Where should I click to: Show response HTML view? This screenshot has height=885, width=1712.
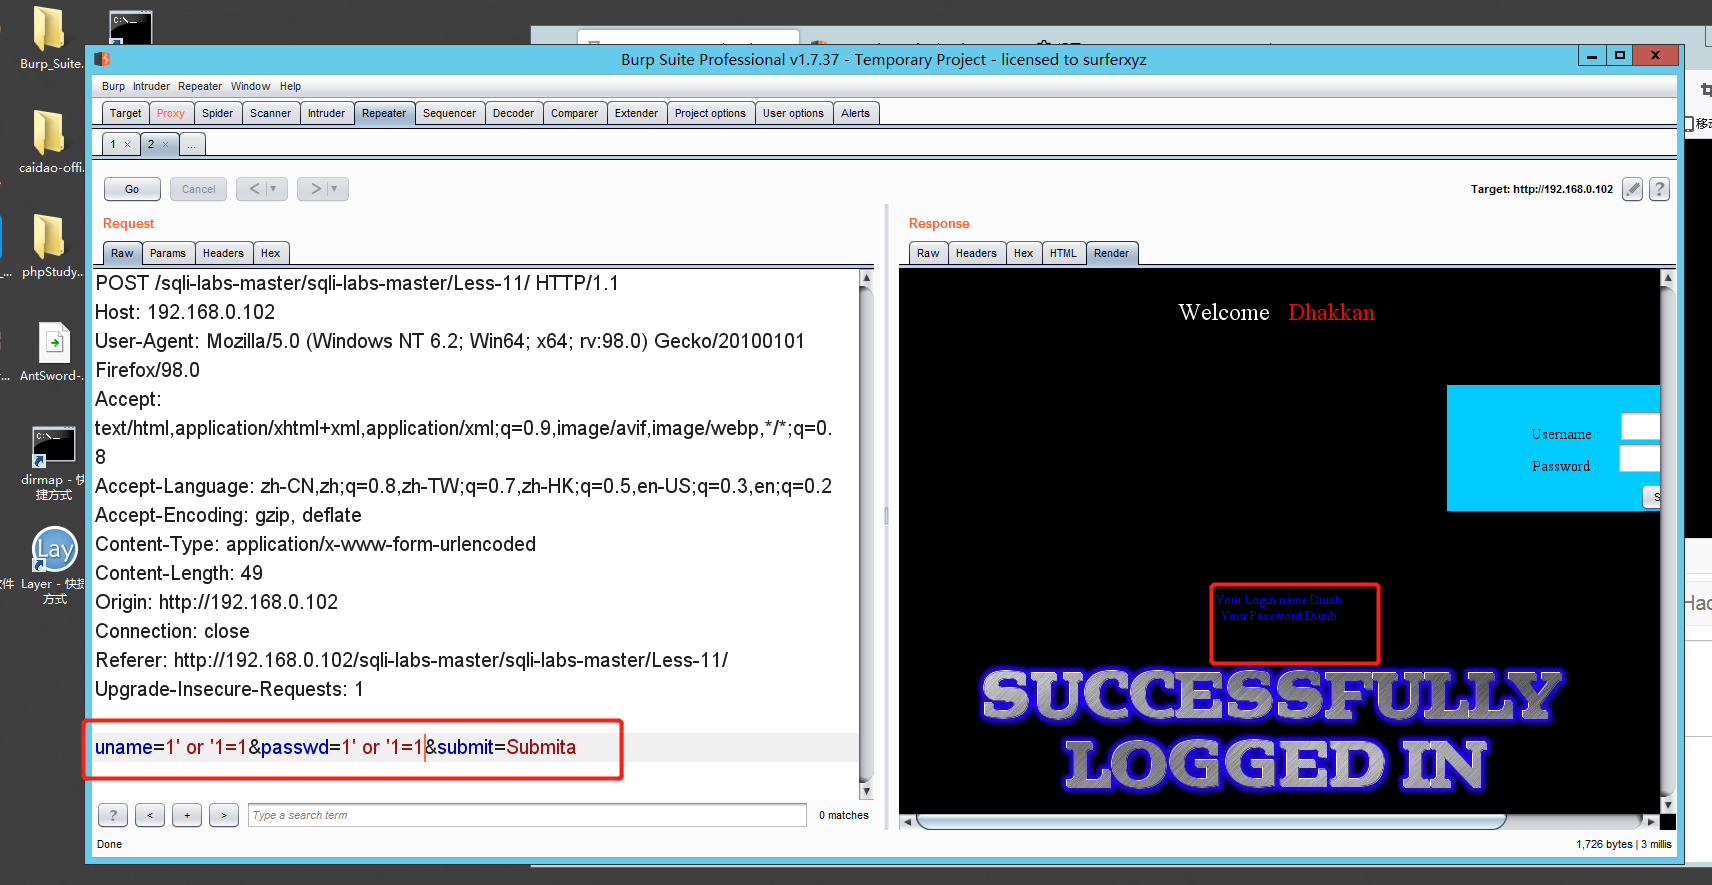(x=1063, y=254)
